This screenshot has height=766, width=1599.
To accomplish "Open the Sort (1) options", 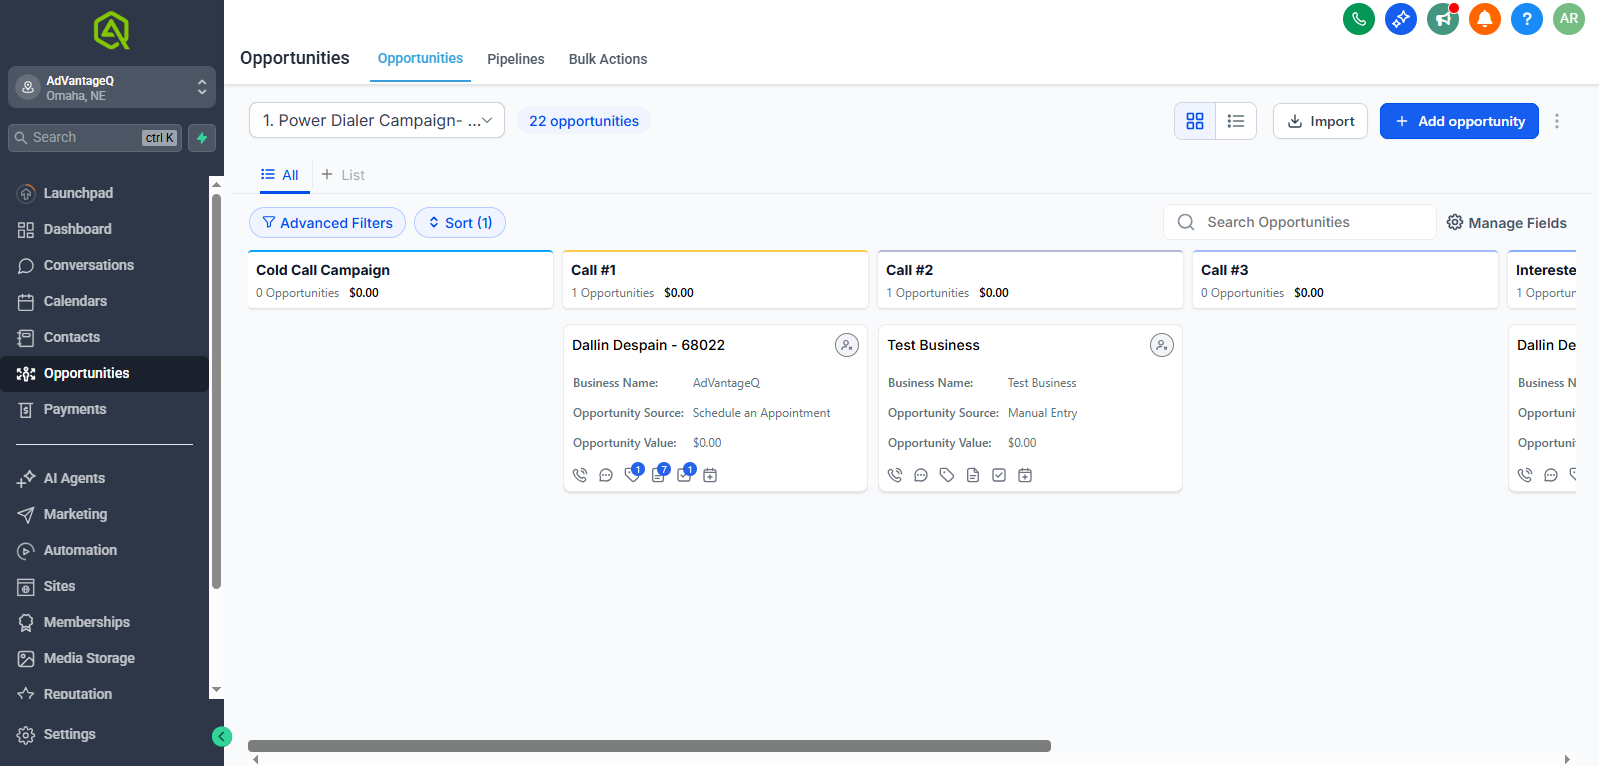I will pos(460,223).
